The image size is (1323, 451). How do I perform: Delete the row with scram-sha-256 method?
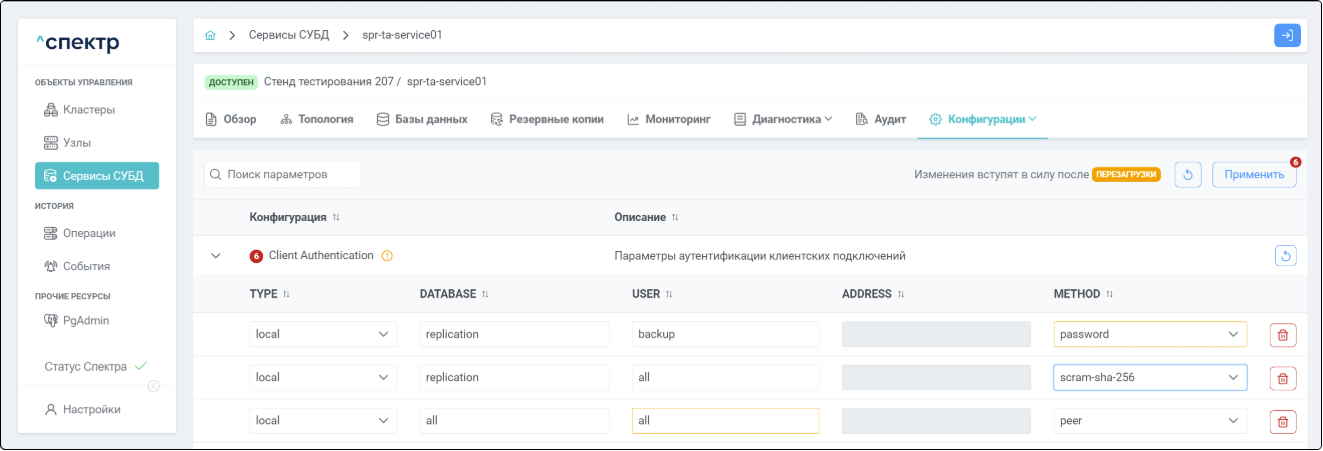coord(1282,378)
